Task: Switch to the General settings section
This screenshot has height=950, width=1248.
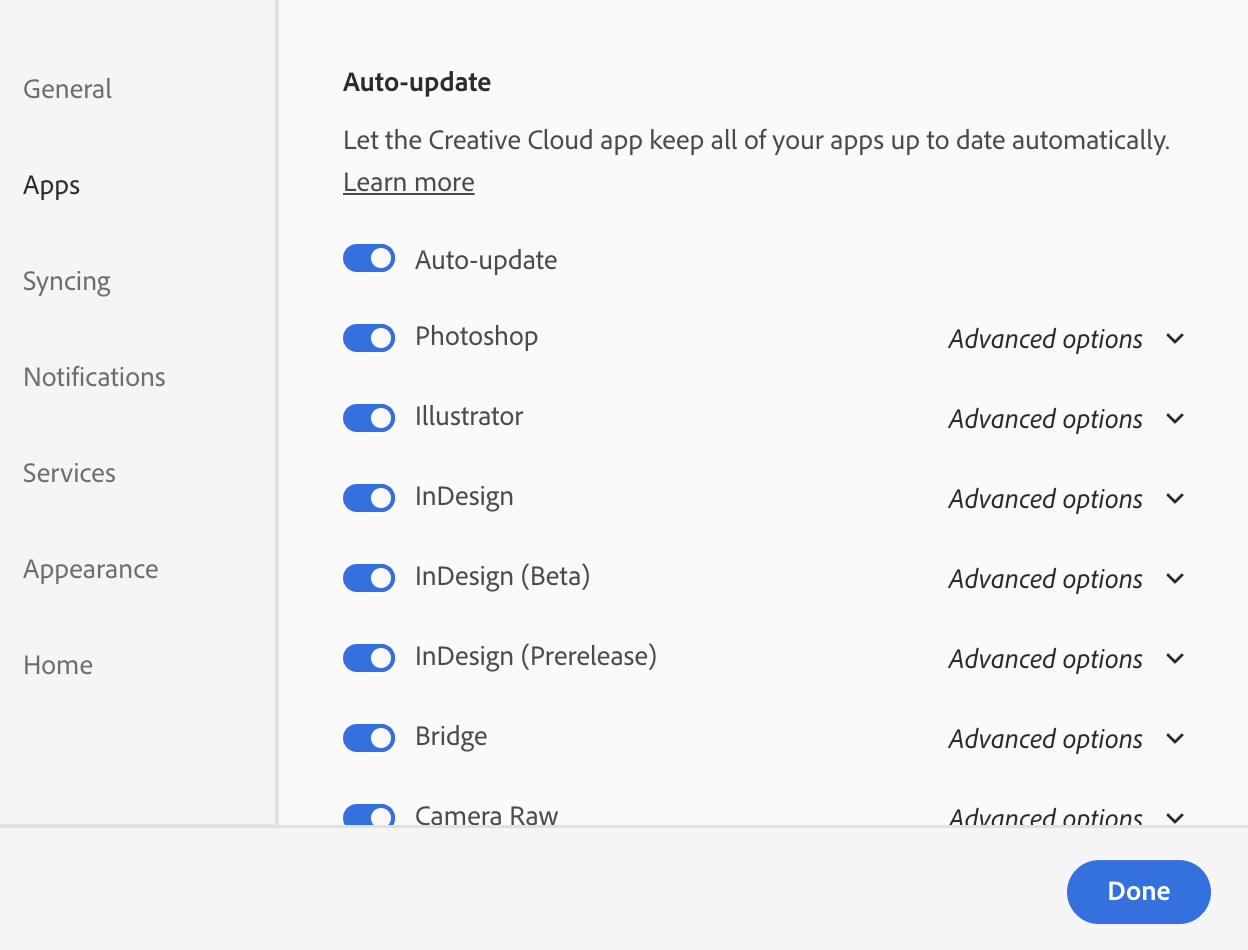Action: pyautogui.click(x=67, y=89)
